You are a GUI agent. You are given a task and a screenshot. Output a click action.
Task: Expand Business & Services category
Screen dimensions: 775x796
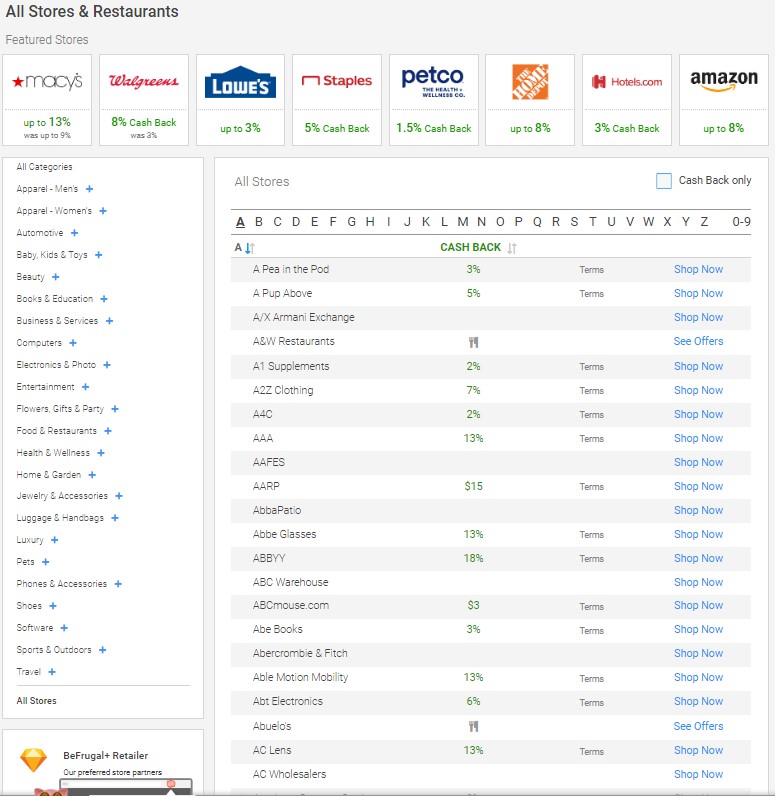coord(109,321)
